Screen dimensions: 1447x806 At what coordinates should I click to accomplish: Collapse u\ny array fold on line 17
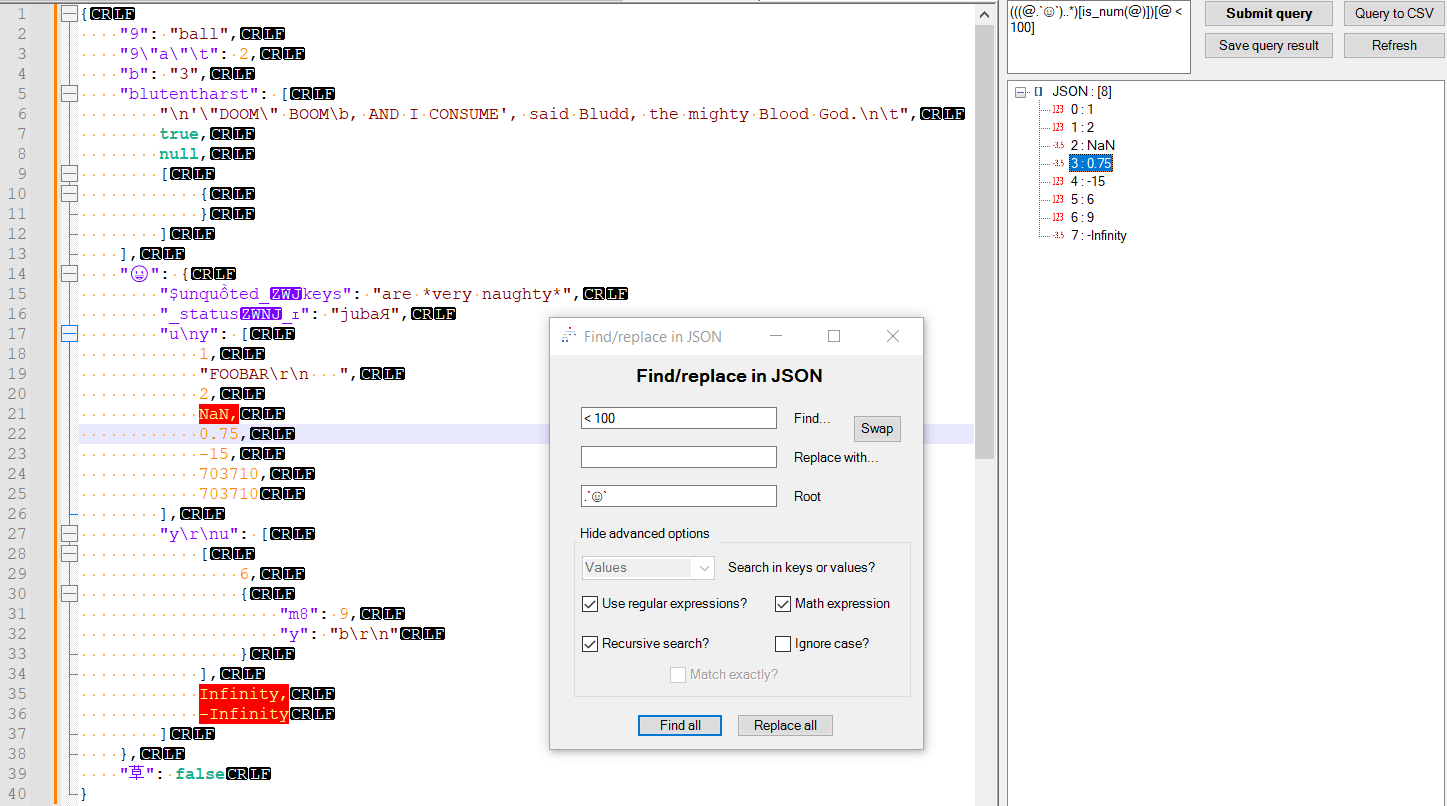click(x=69, y=334)
